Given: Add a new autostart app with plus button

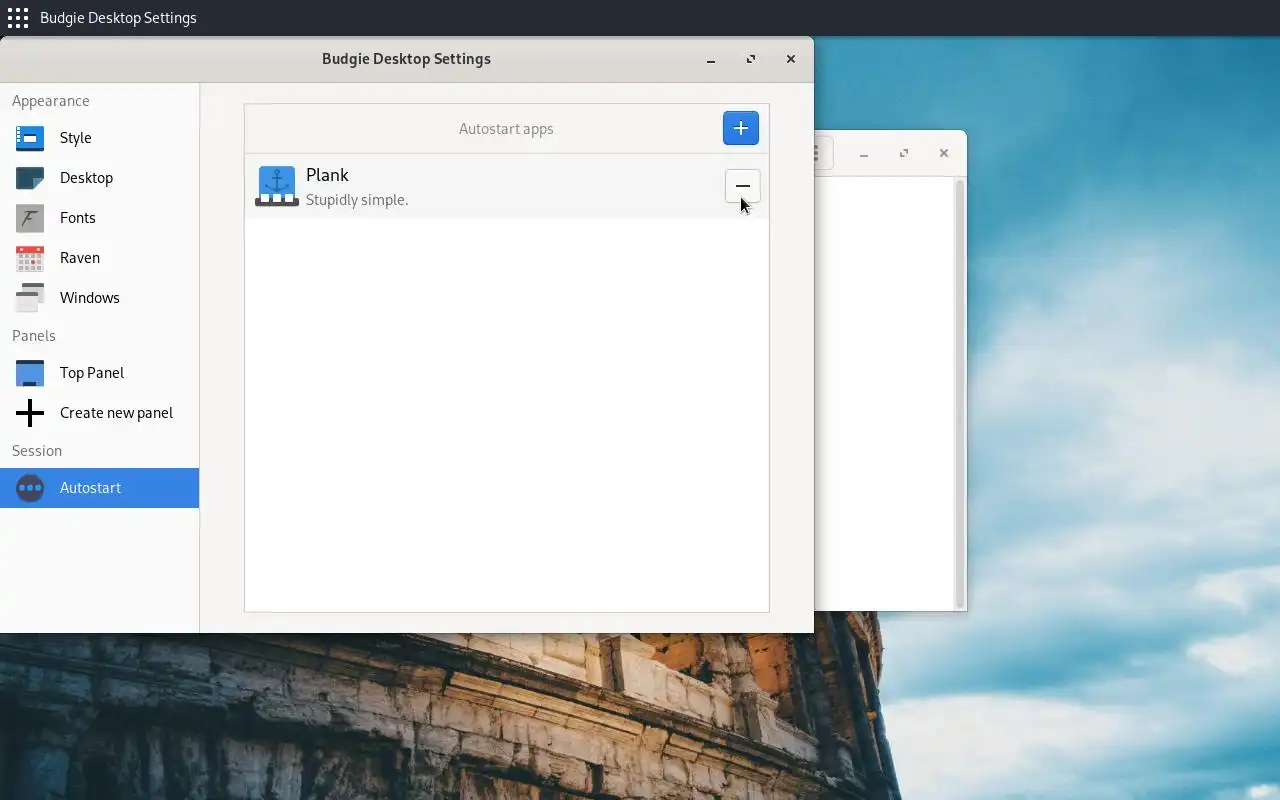Looking at the screenshot, I should (740, 128).
